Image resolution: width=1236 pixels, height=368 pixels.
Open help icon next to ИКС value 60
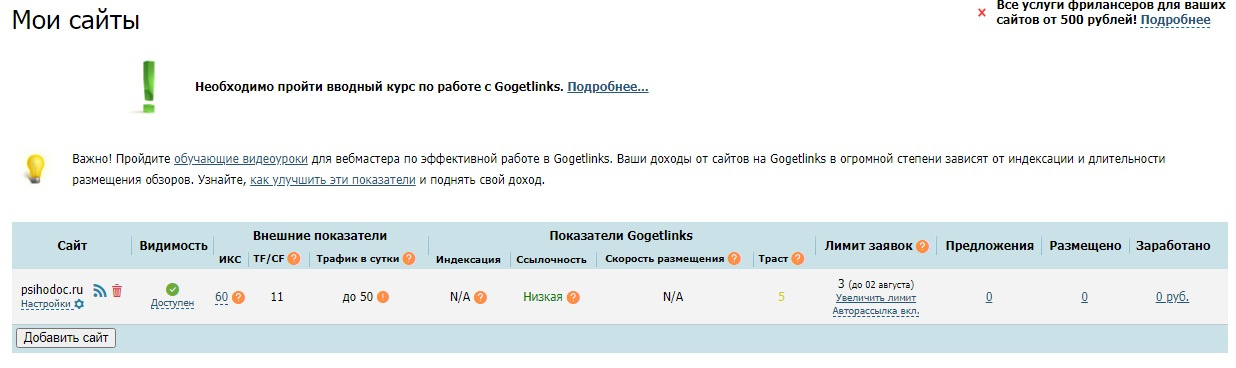coord(238,297)
